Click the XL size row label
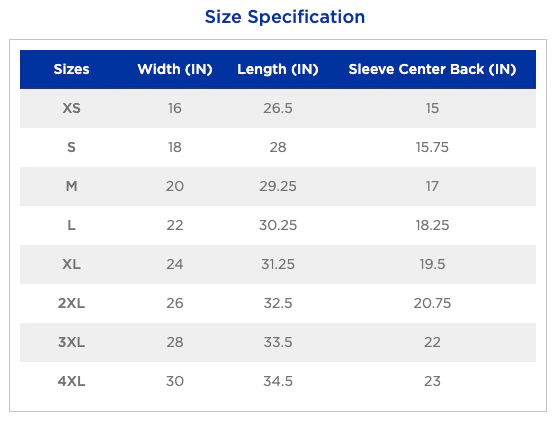The image size is (556, 422). click(x=71, y=264)
